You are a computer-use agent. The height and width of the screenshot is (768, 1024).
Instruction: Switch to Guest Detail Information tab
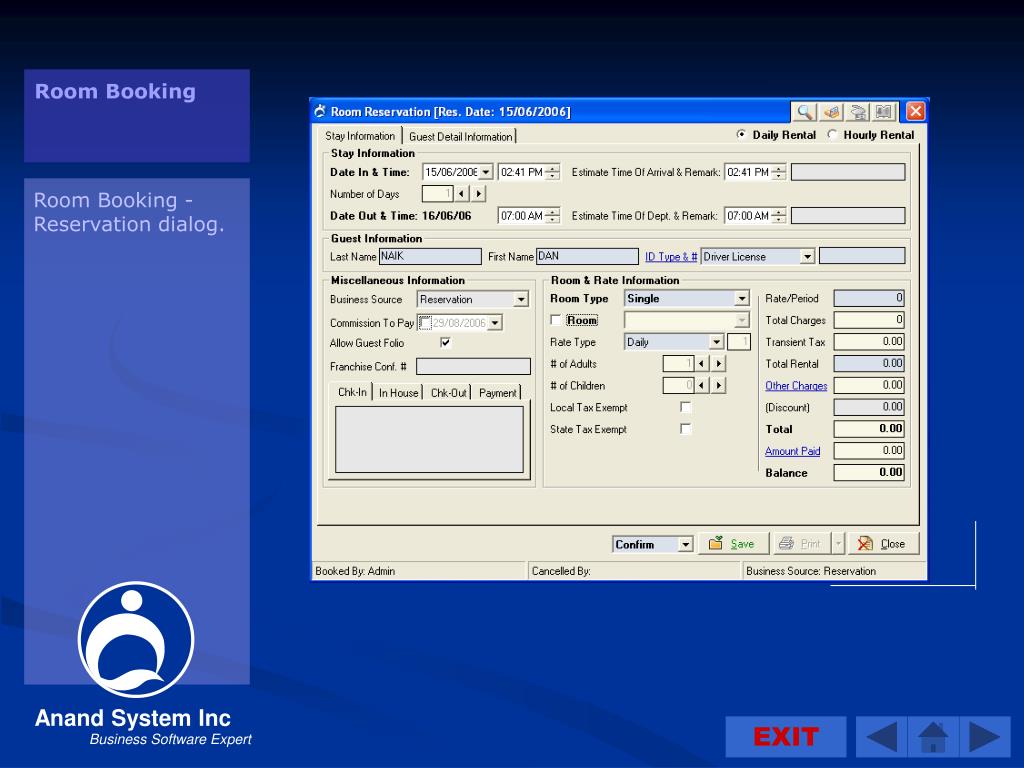[460, 136]
